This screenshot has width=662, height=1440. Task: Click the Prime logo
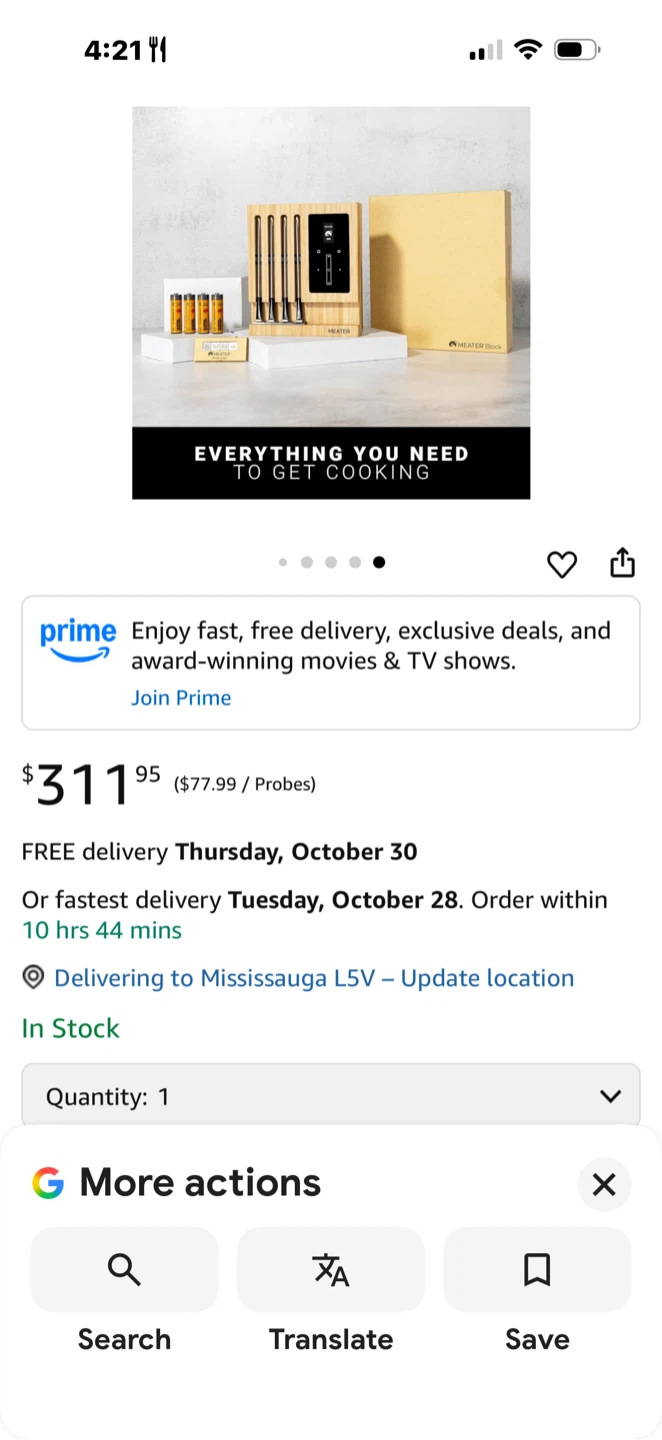click(x=78, y=640)
